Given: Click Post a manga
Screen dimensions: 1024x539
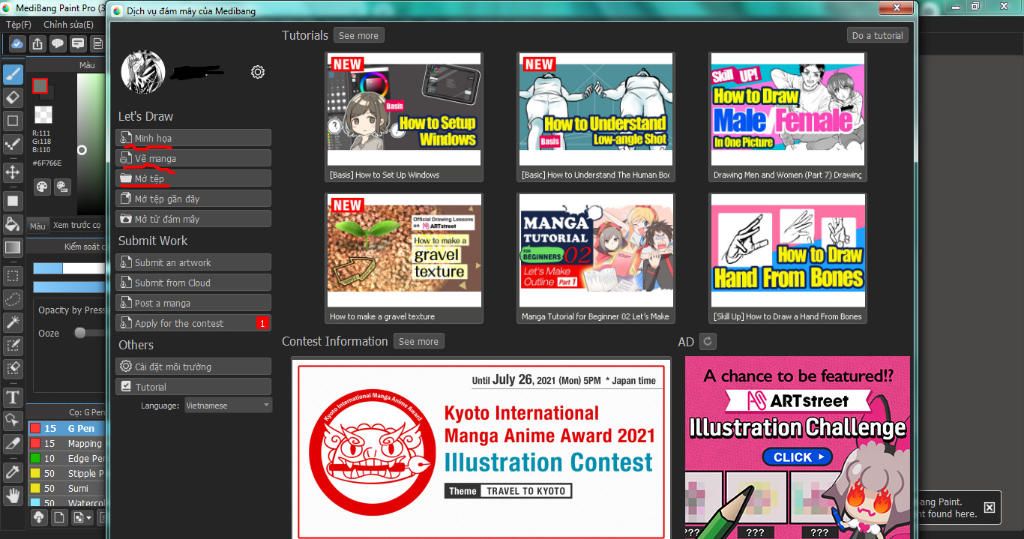Looking at the screenshot, I should click(x=194, y=303).
